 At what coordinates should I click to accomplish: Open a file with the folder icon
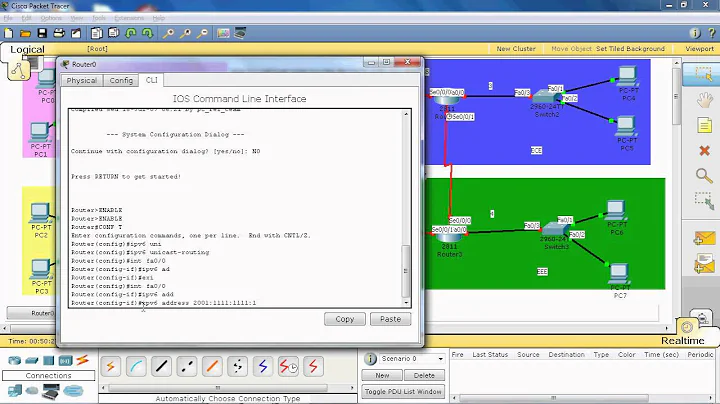click(25, 33)
